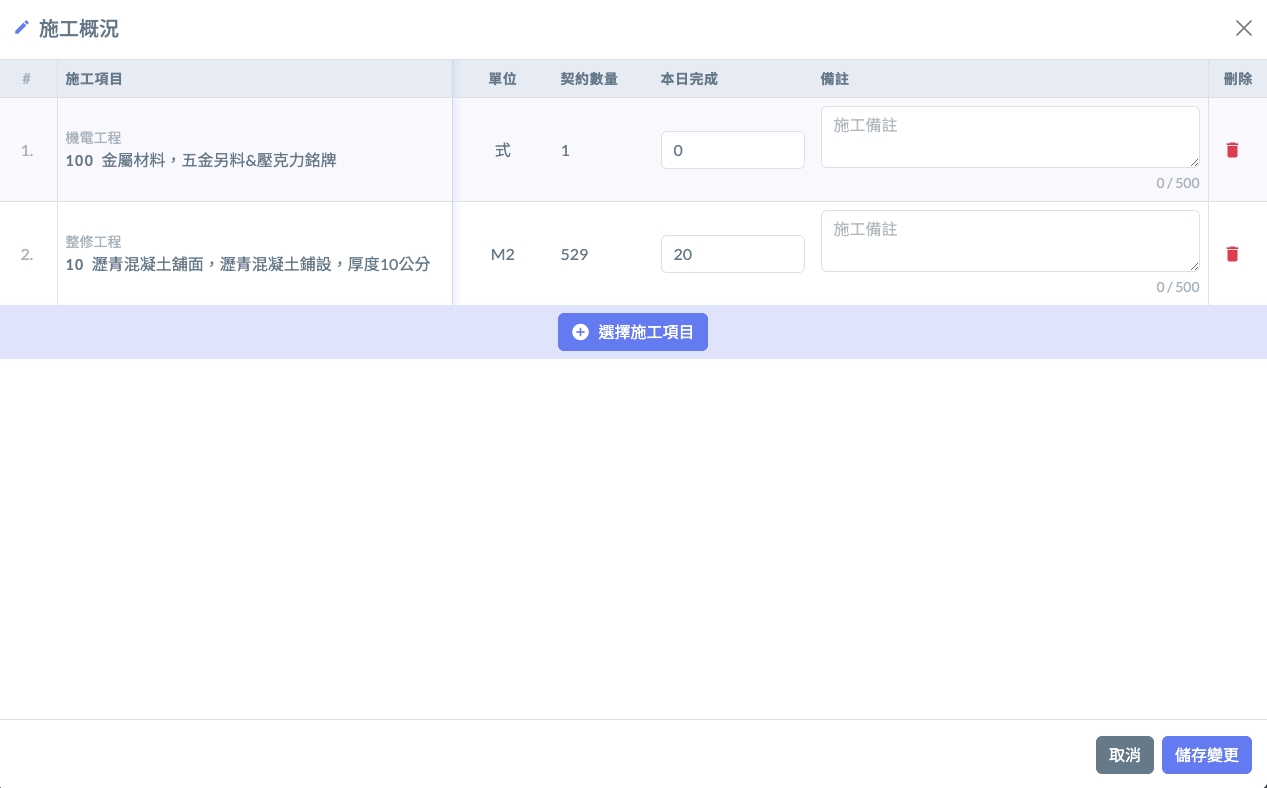
Task: Delete the 金屬材料 row with trash icon
Action: point(1232,150)
